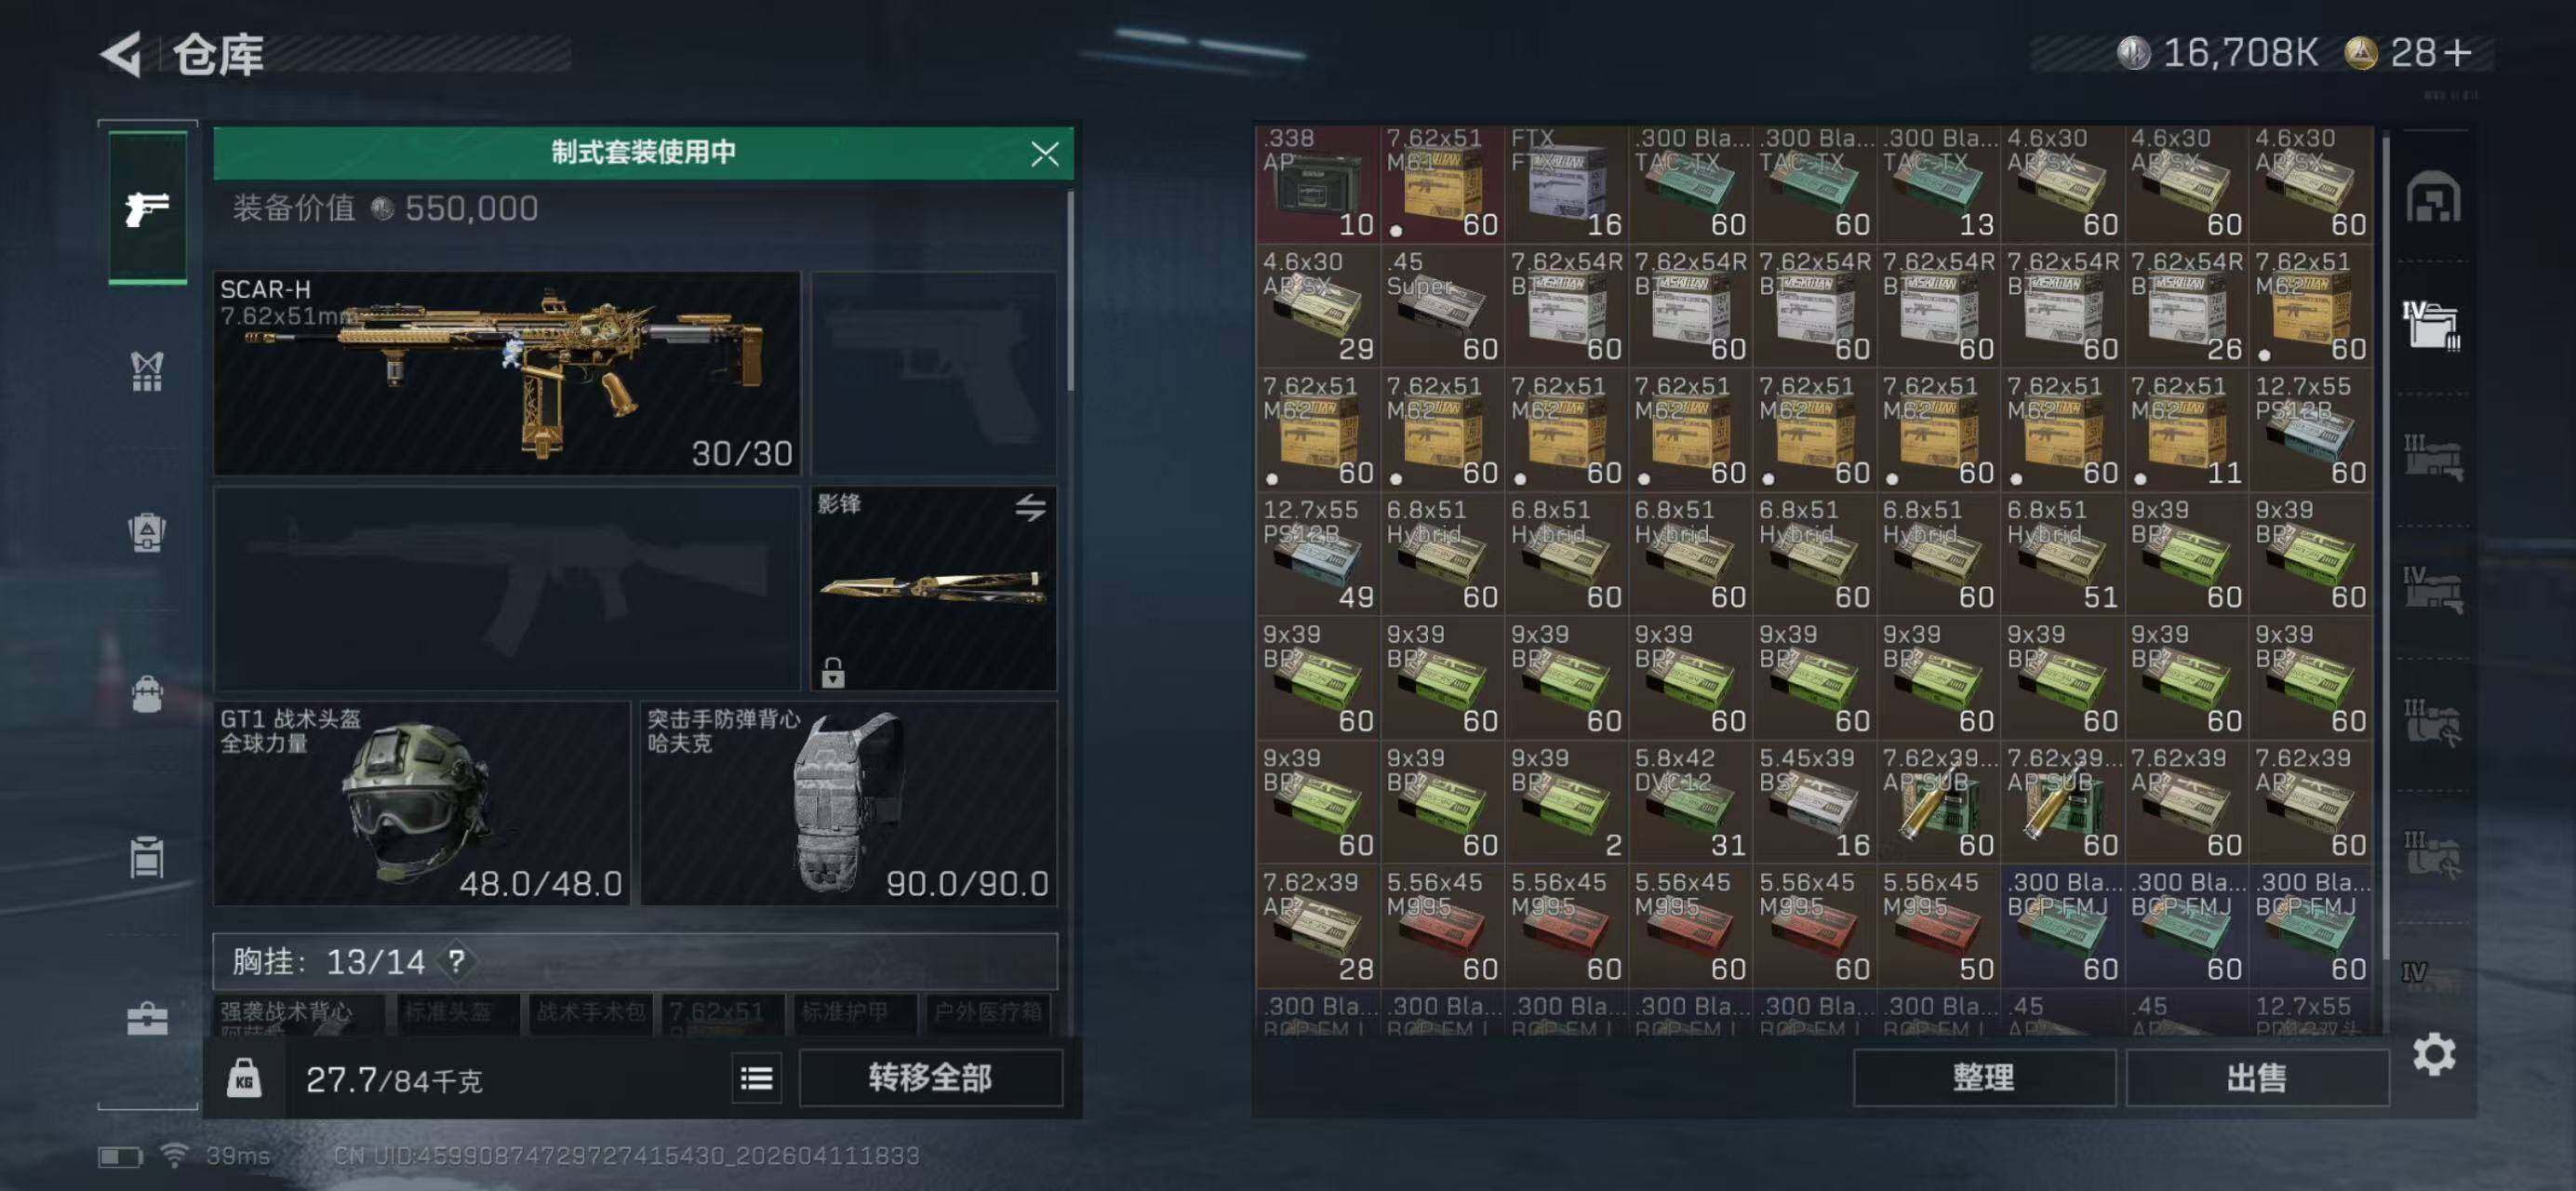Click the list view icon beside 转移全部
This screenshot has height=1191, width=2576.
[x=756, y=1078]
